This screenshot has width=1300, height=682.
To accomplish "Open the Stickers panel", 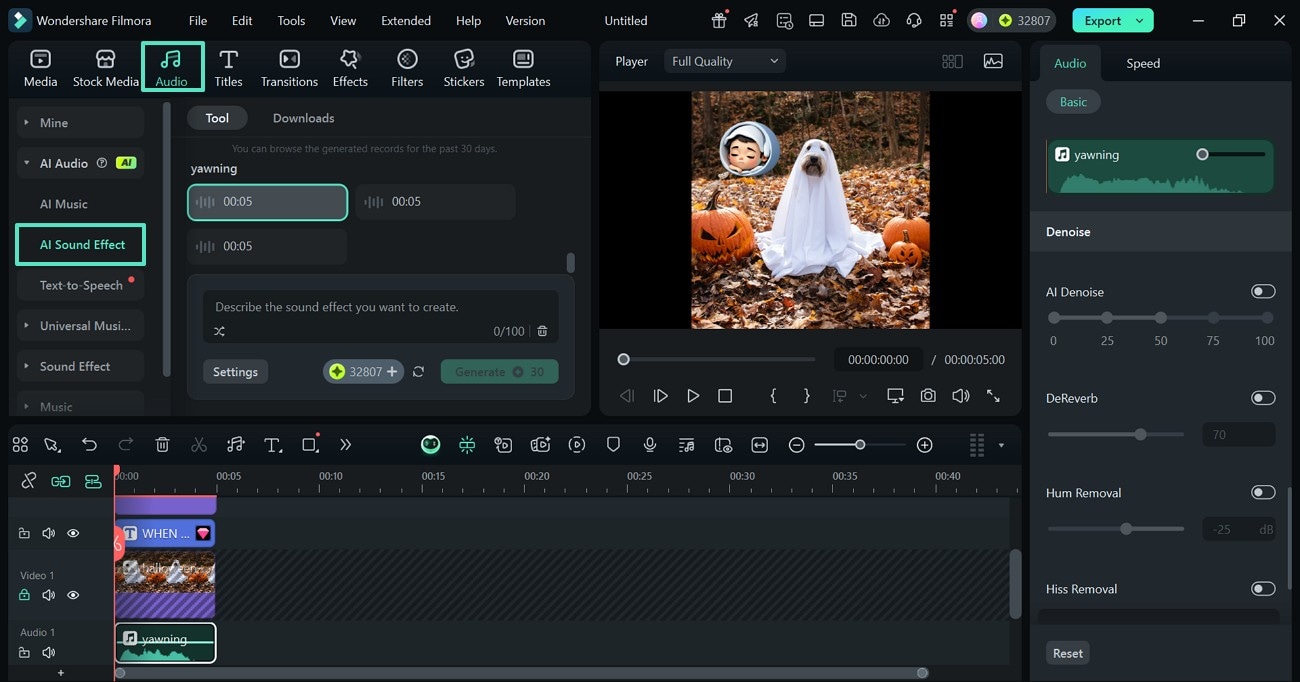I will (x=463, y=68).
